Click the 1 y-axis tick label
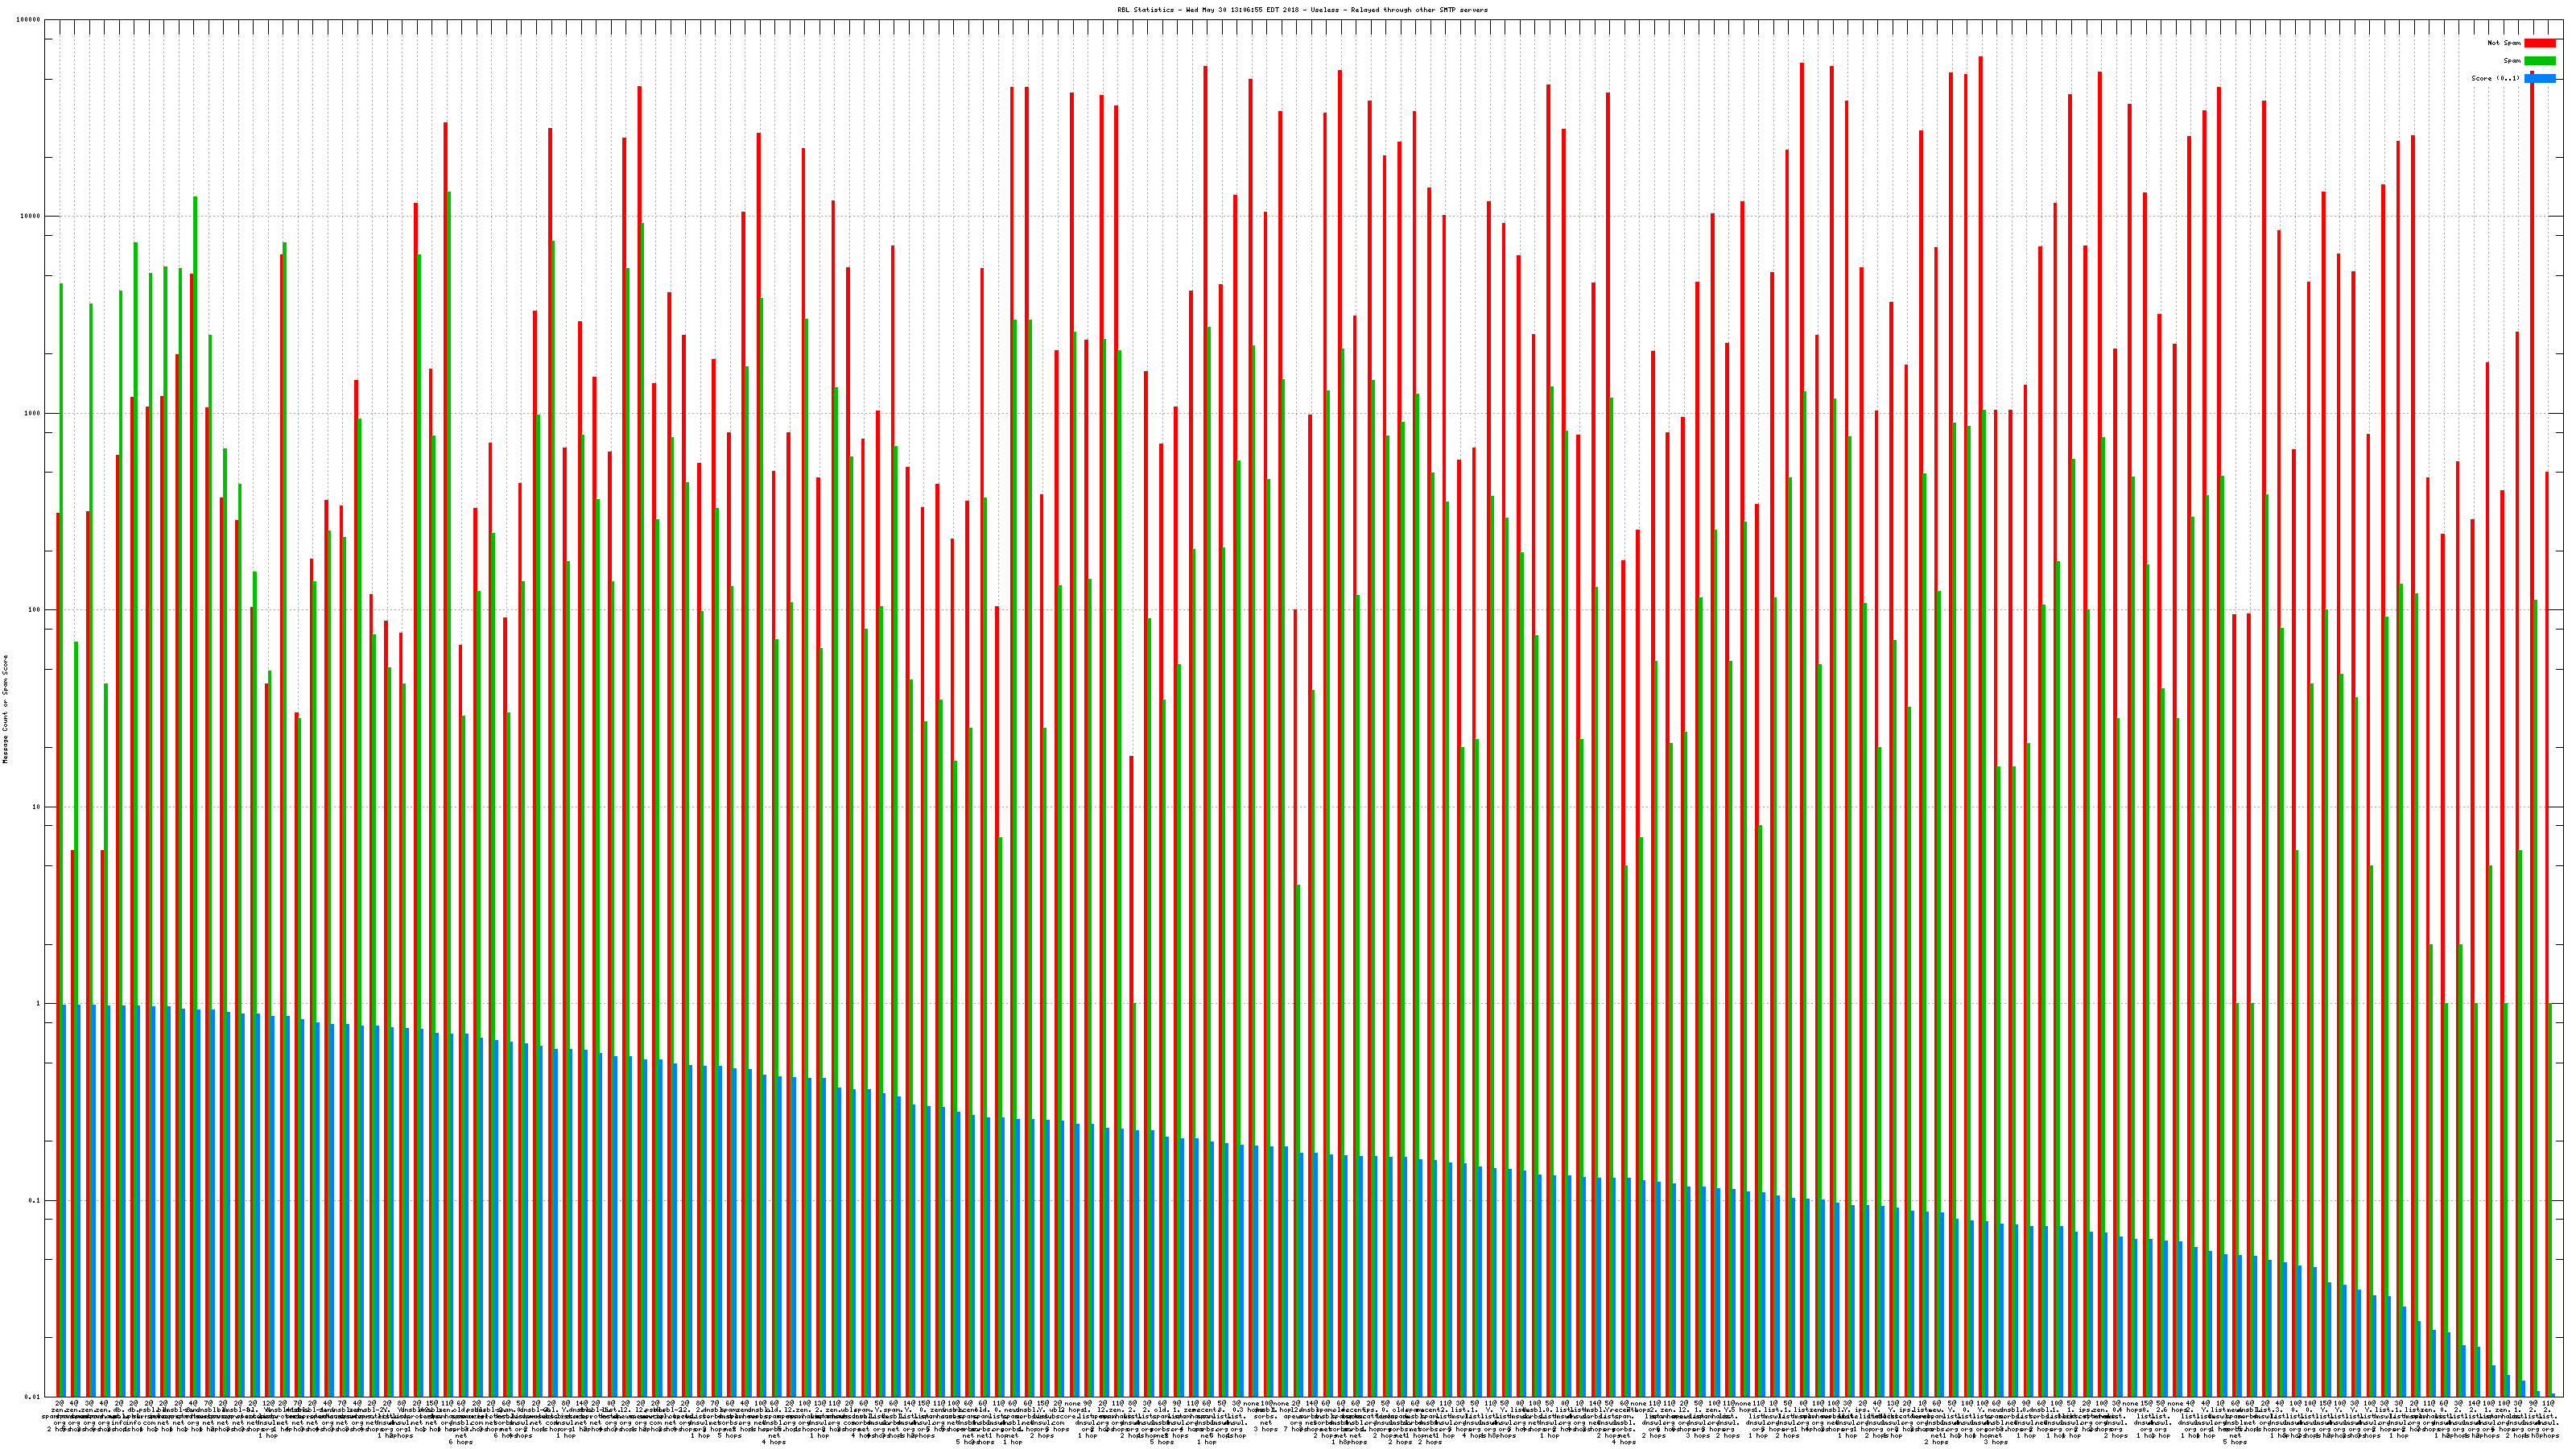This screenshot has width=2576, height=1449. click(39, 1003)
